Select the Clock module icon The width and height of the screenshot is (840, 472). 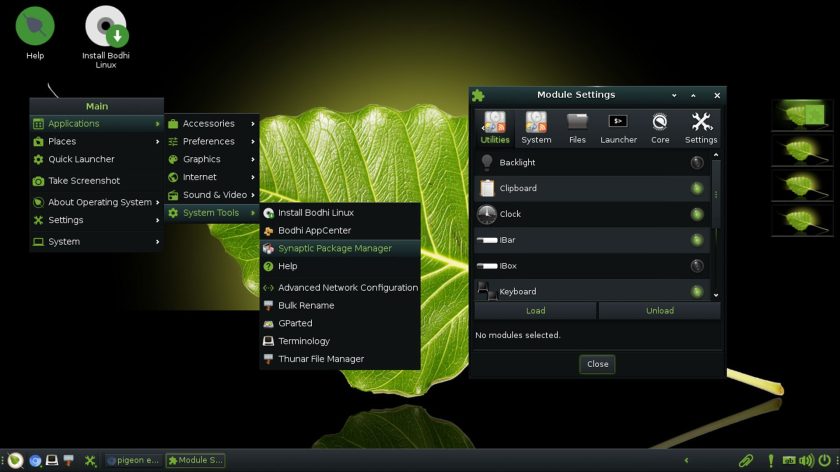pyautogui.click(x=486, y=214)
